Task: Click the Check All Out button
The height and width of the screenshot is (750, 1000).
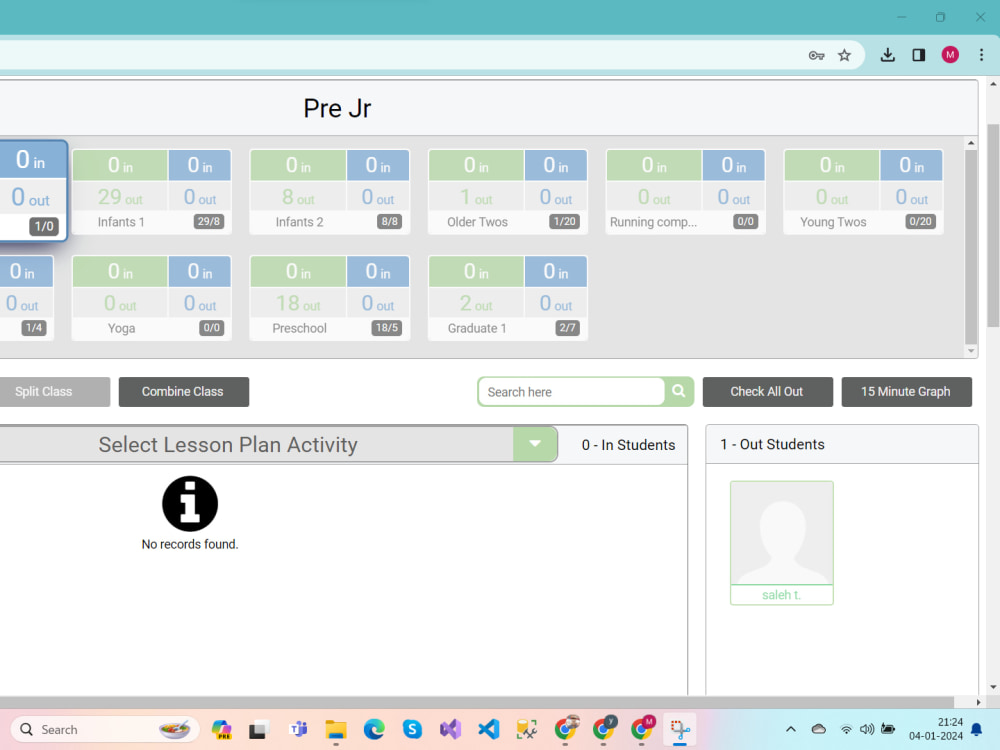Action: [x=767, y=392]
